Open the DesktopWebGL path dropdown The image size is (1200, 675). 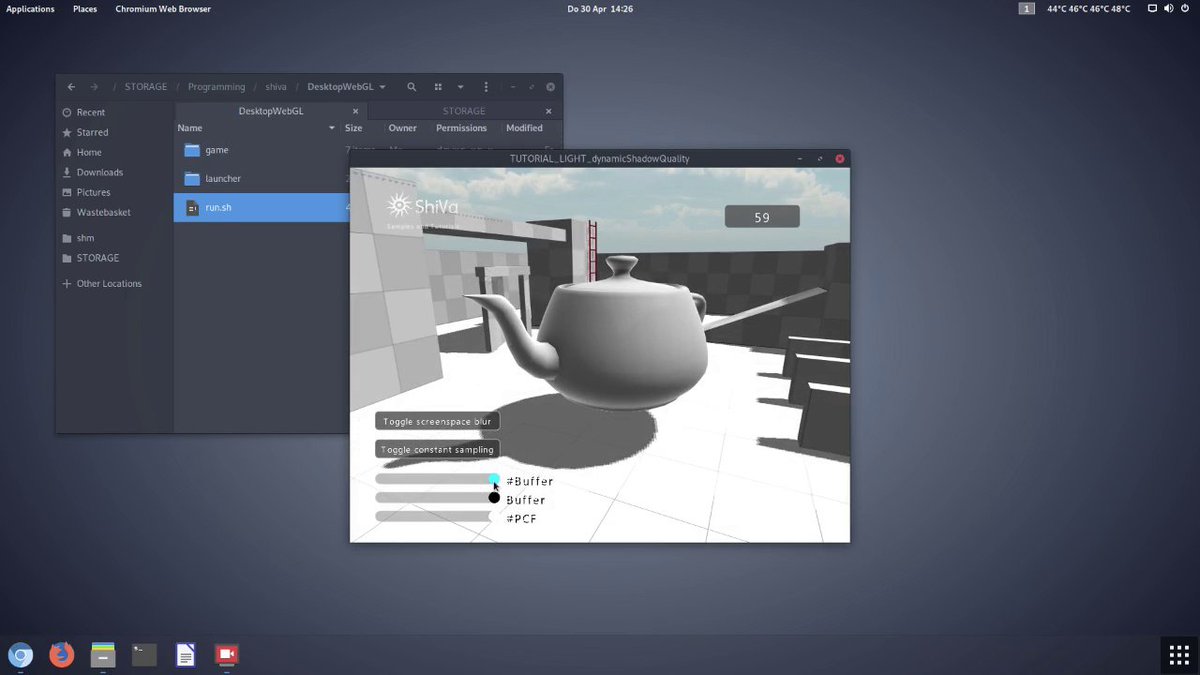pyautogui.click(x=345, y=87)
